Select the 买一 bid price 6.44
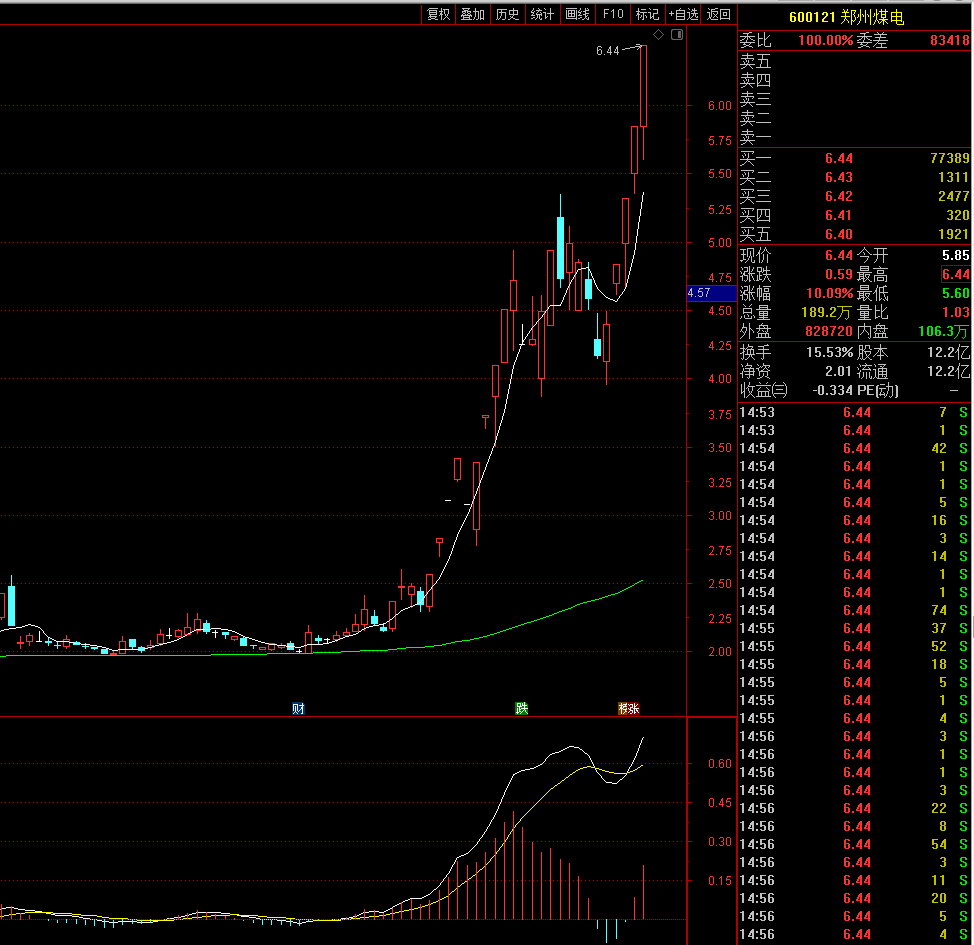Screen dimensions: 974x945 tap(839, 158)
